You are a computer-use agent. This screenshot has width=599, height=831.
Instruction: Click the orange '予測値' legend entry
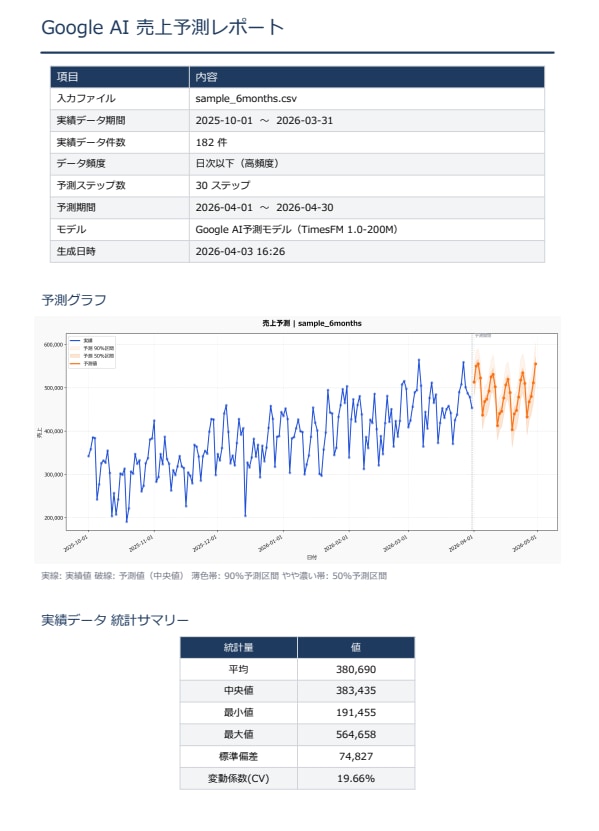point(84,364)
